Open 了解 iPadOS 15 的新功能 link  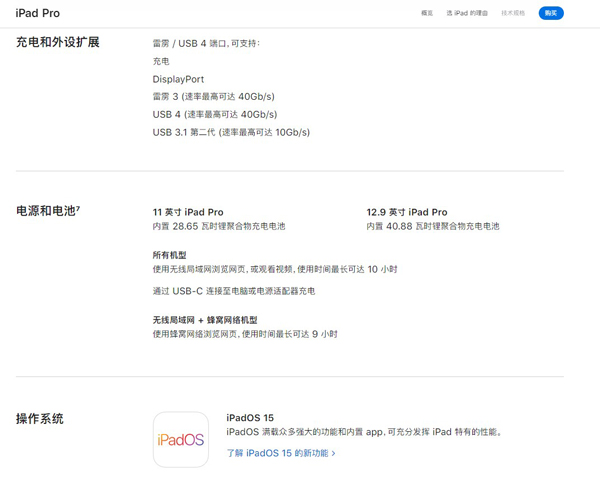[281, 453]
